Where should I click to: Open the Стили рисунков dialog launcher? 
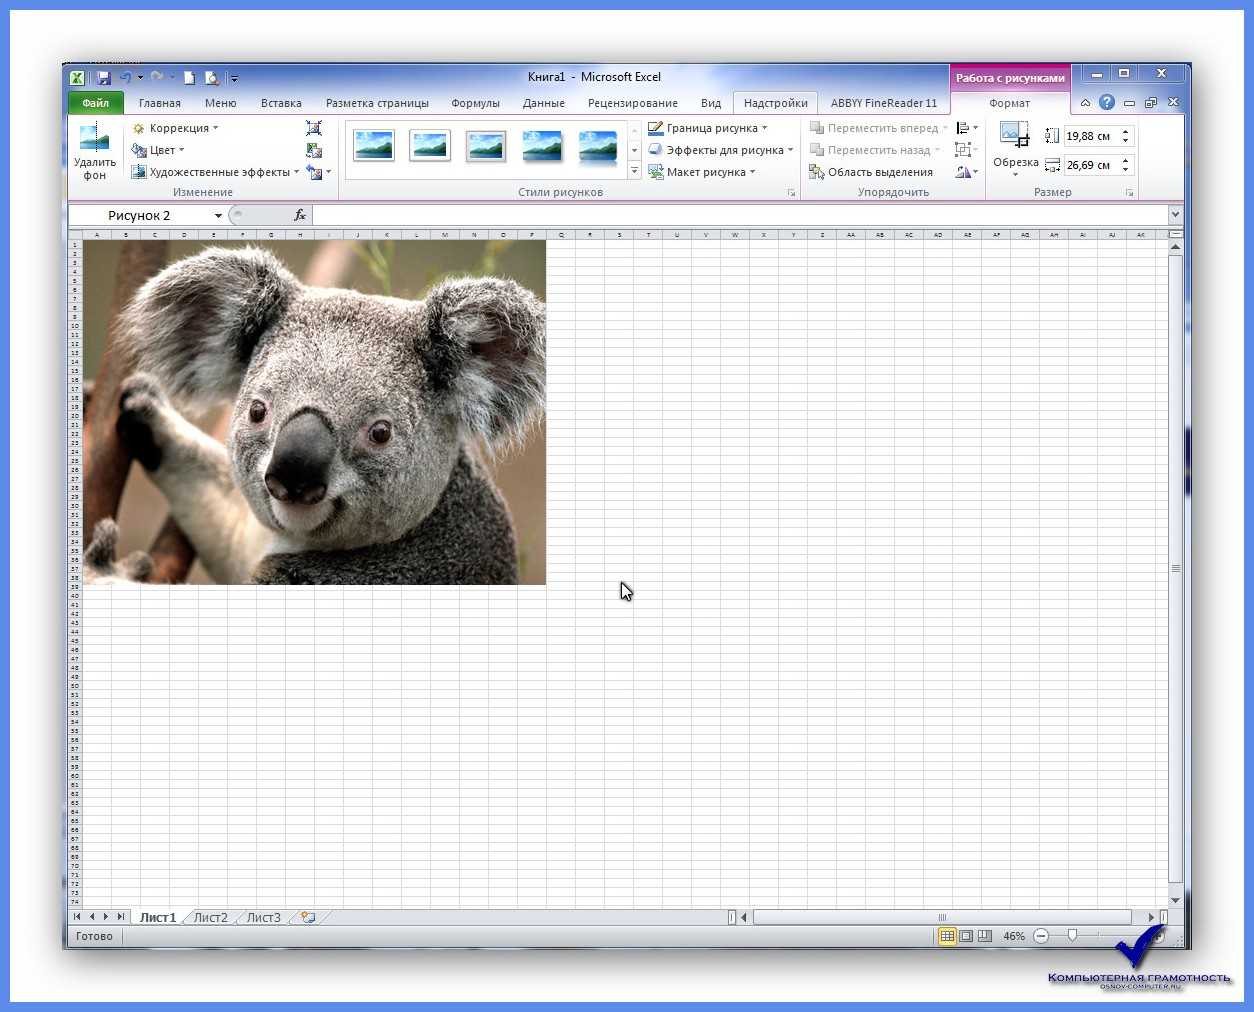coord(791,192)
